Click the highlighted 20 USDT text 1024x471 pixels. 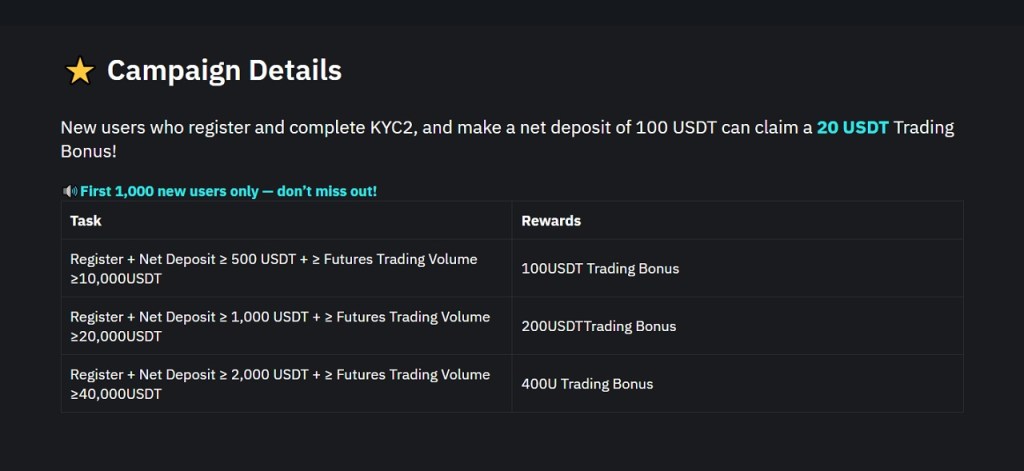tap(852, 129)
